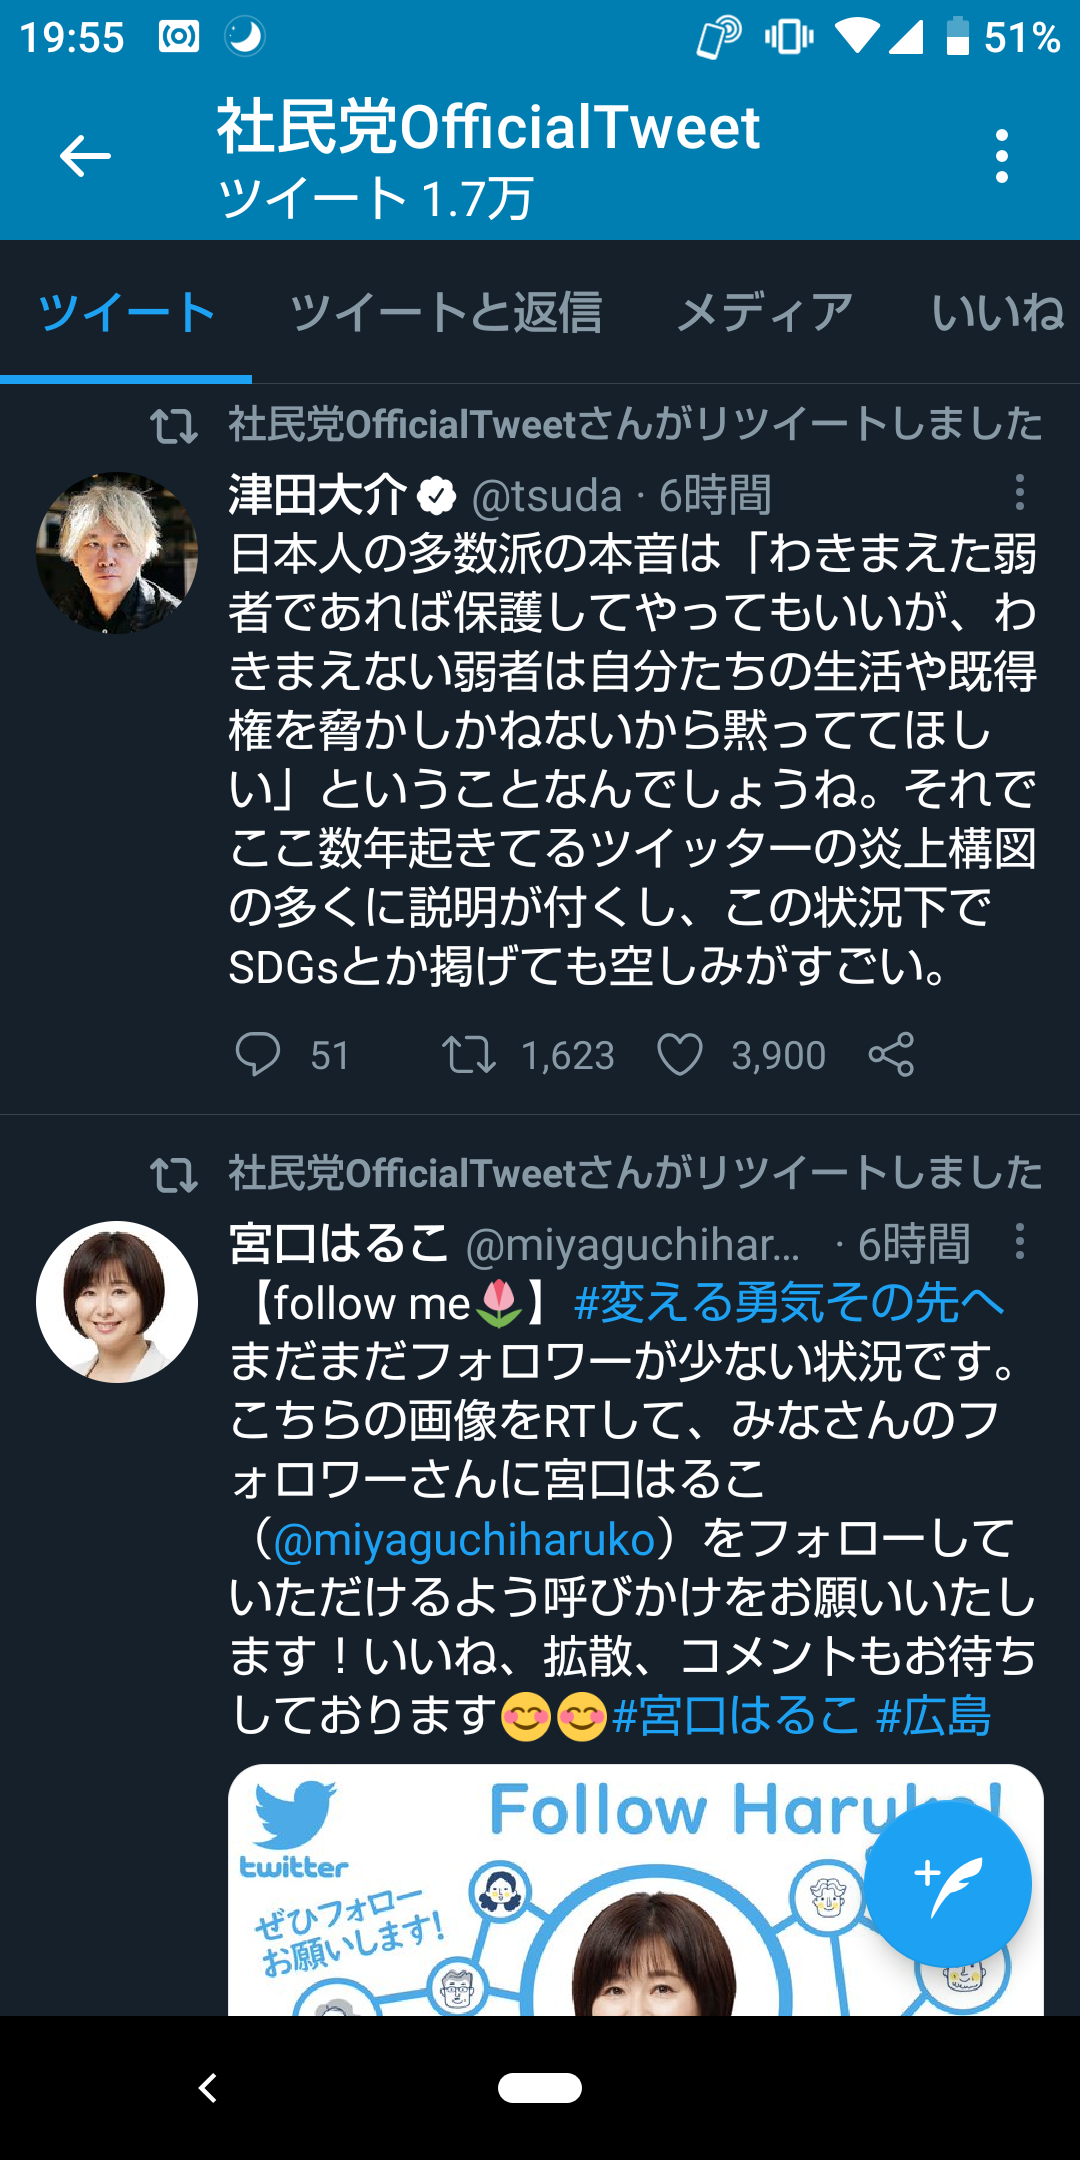This screenshot has height=2160, width=1080.
Task: Open Tsuda Daisuke's profile picture
Action: coord(117,553)
